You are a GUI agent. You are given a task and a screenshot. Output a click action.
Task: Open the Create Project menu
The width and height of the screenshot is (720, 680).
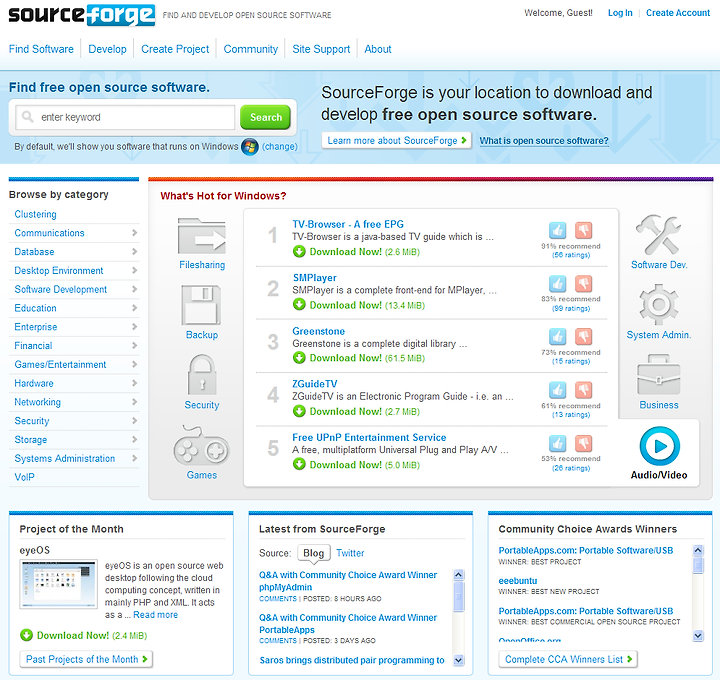[175, 49]
